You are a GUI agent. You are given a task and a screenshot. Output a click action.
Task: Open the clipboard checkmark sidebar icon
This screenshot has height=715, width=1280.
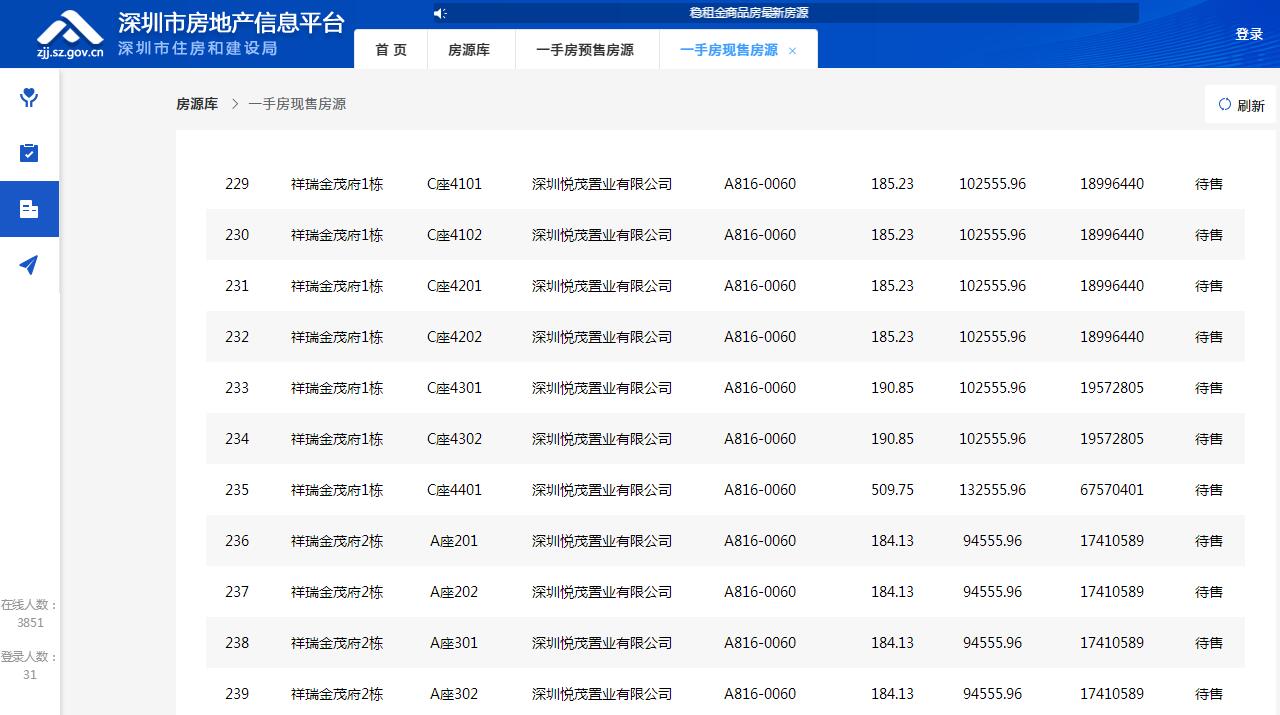tap(29, 153)
